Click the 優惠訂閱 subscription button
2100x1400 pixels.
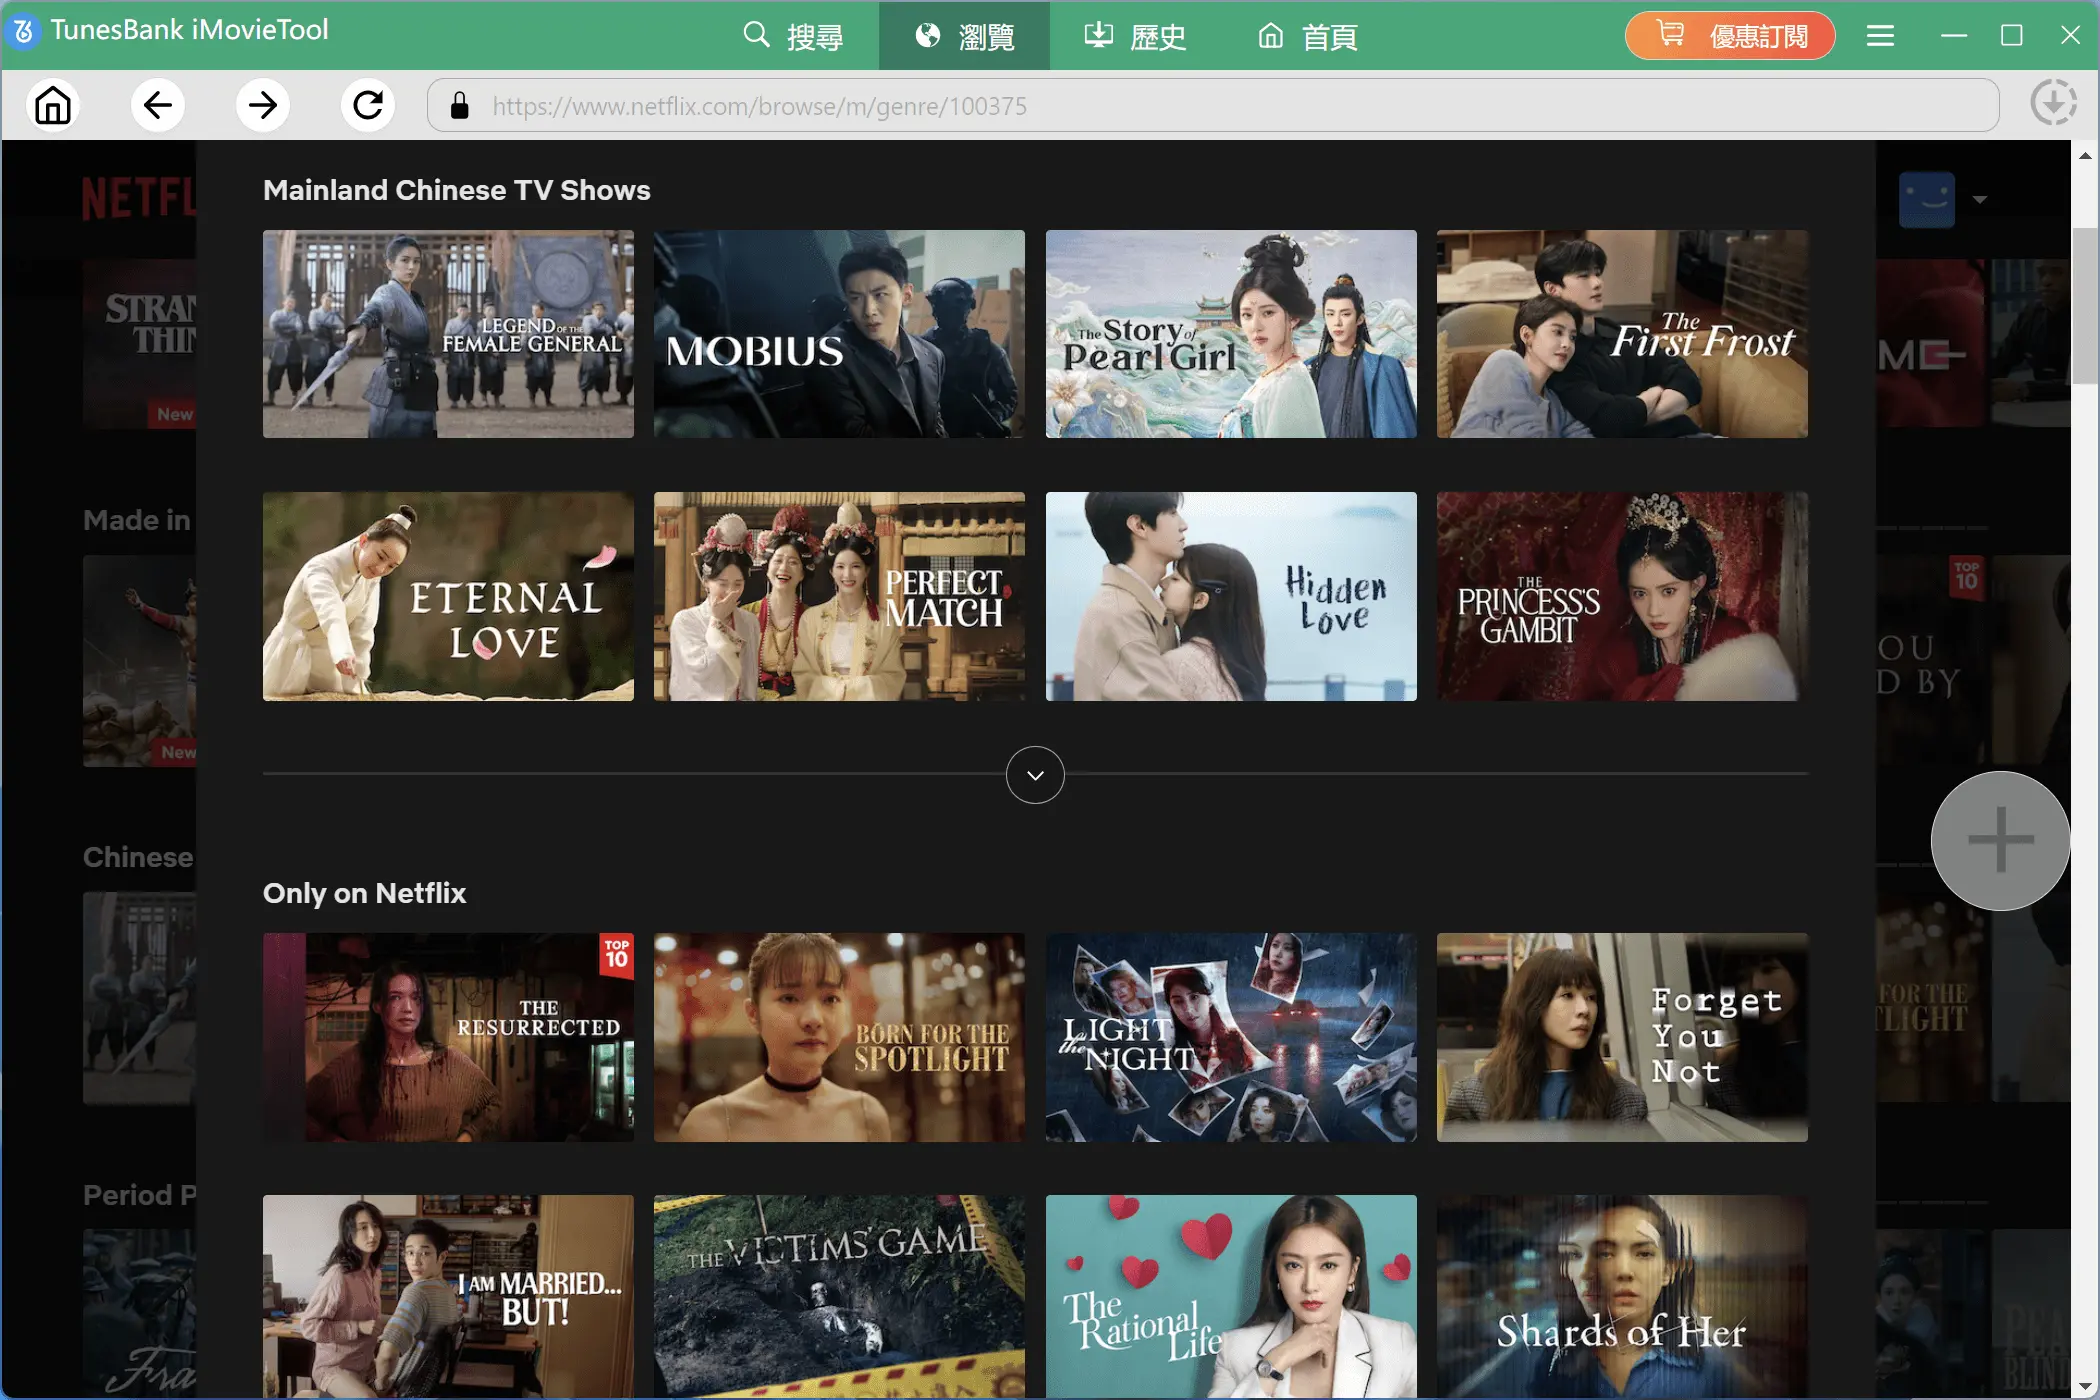1729,35
